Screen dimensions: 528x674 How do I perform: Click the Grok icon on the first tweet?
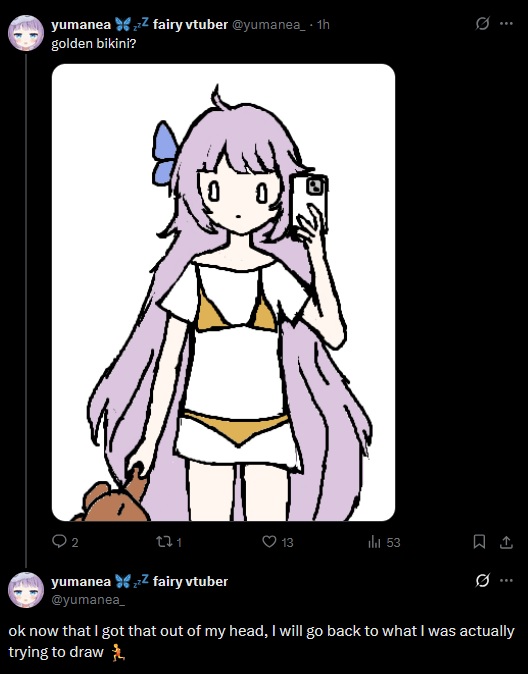pyautogui.click(x=482, y=24)
